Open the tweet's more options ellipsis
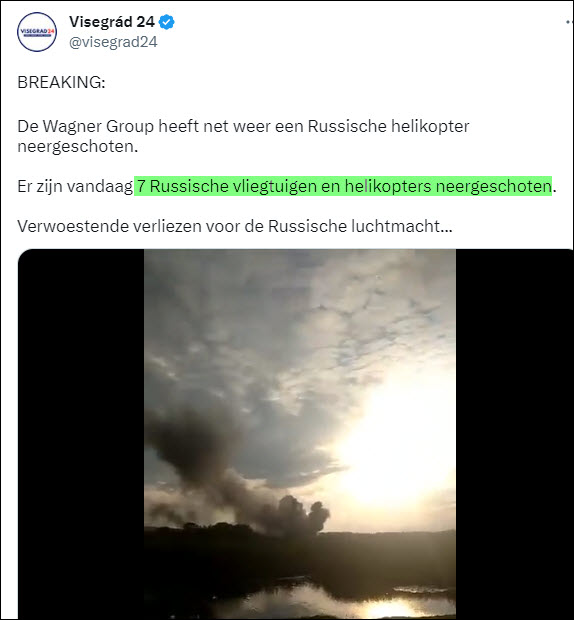Viewport: 574px width, 620px height. coord(569,23)
